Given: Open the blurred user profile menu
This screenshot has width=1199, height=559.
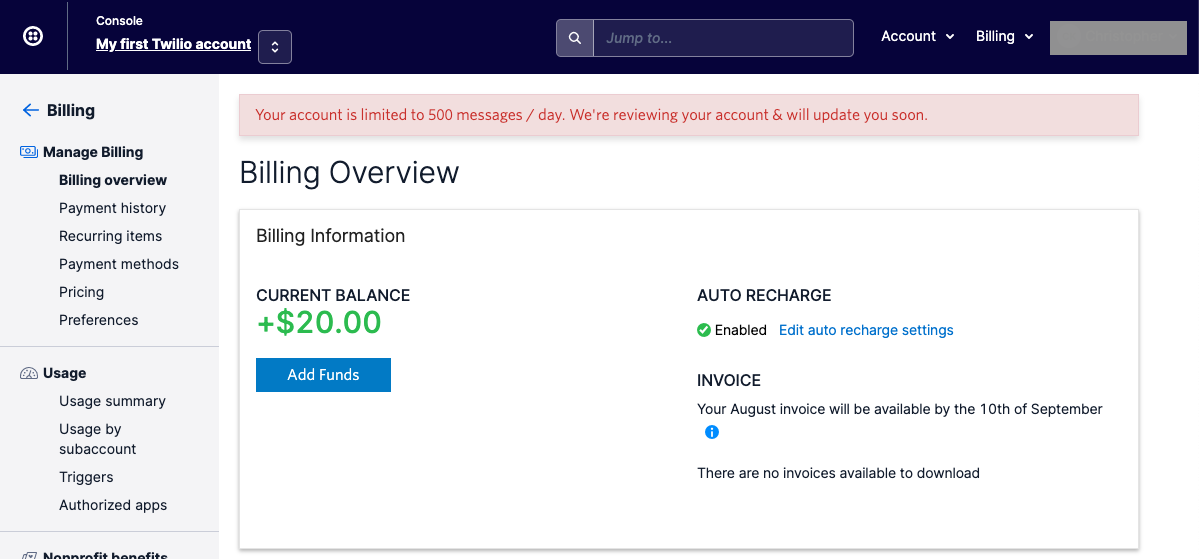Looking at the screenshot, I should [1119, 37].
